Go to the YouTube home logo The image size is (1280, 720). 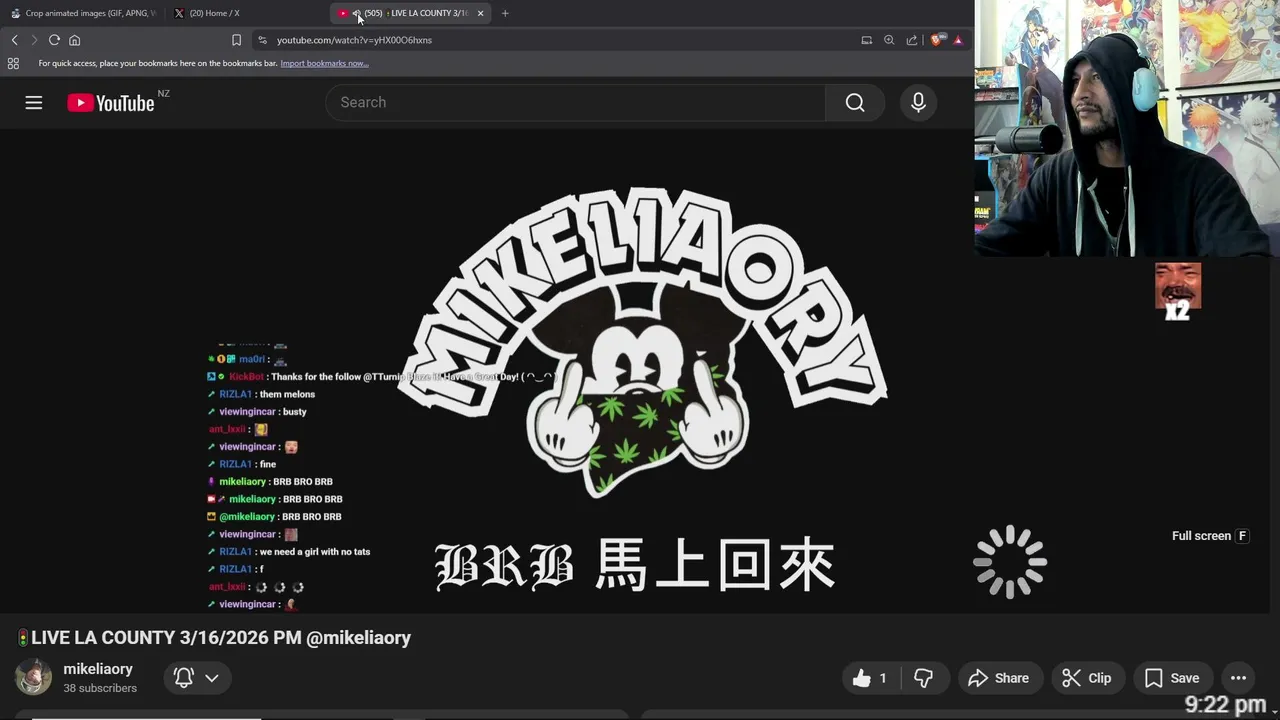click(111, 103)
